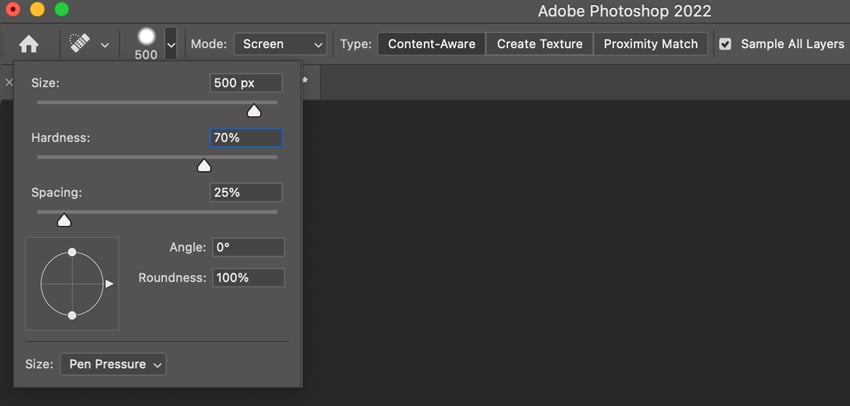Click the Hardness field showing 70%
The image size is (850, 406).
246,138
